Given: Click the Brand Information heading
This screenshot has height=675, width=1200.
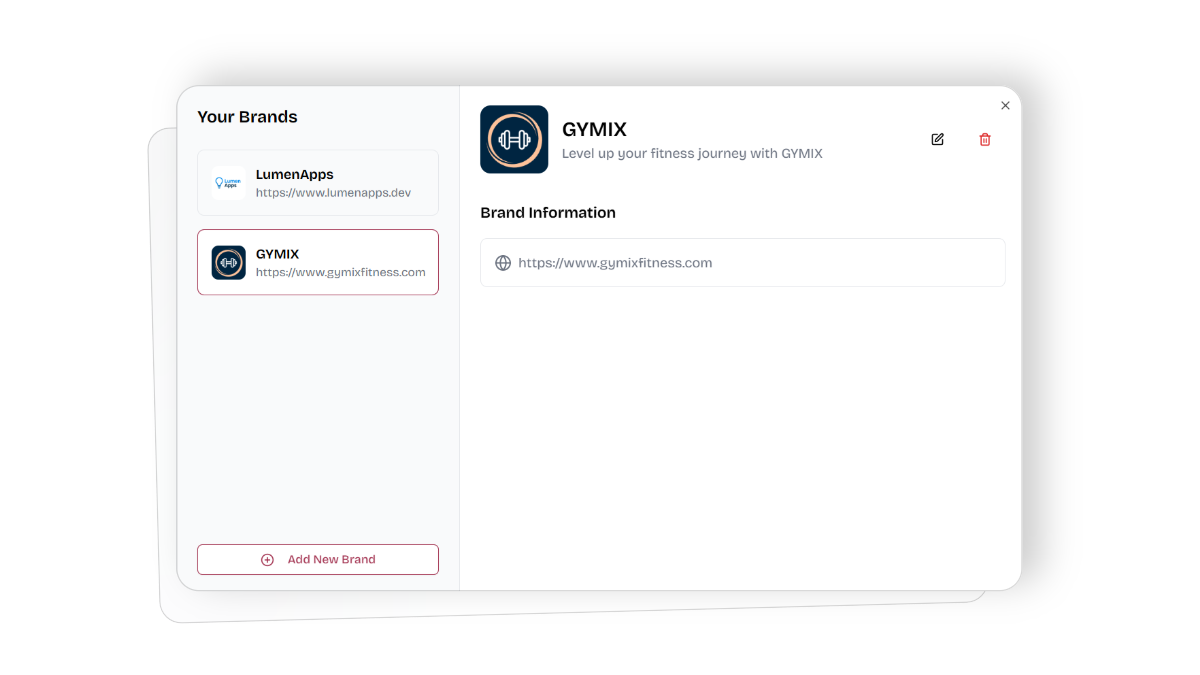Looking at the screenshot, I should tap(548, 212).
